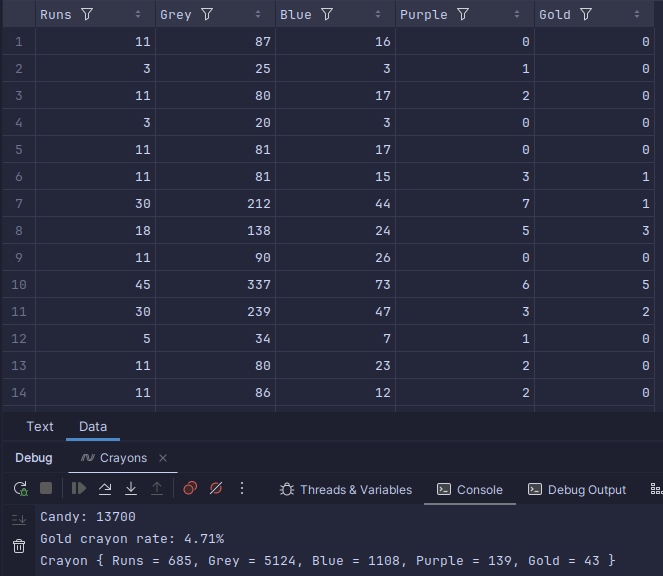
Task: Select Runs cell with value 45
Action: [x=96, y=285]
